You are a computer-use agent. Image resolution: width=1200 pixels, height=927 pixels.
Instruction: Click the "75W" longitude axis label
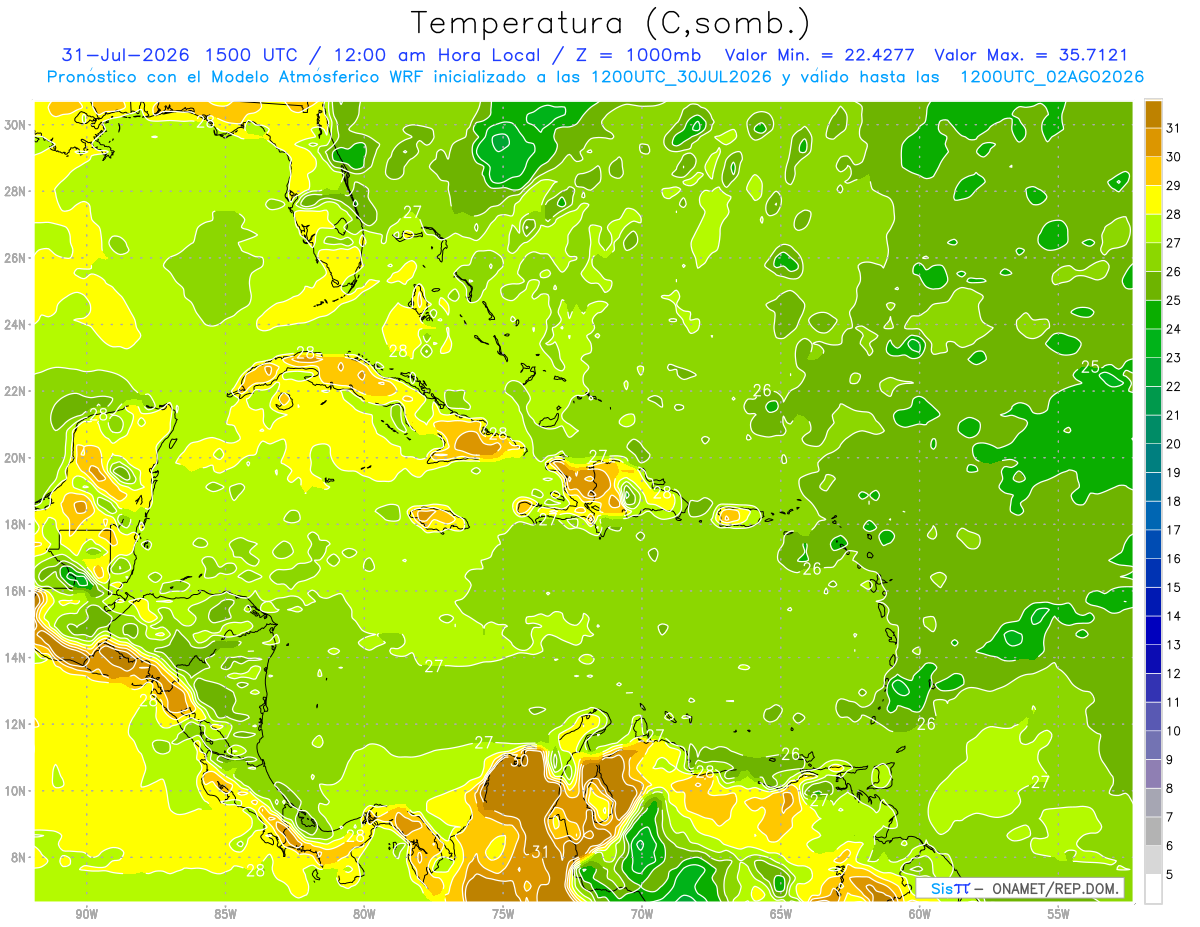tap(503, 914)
